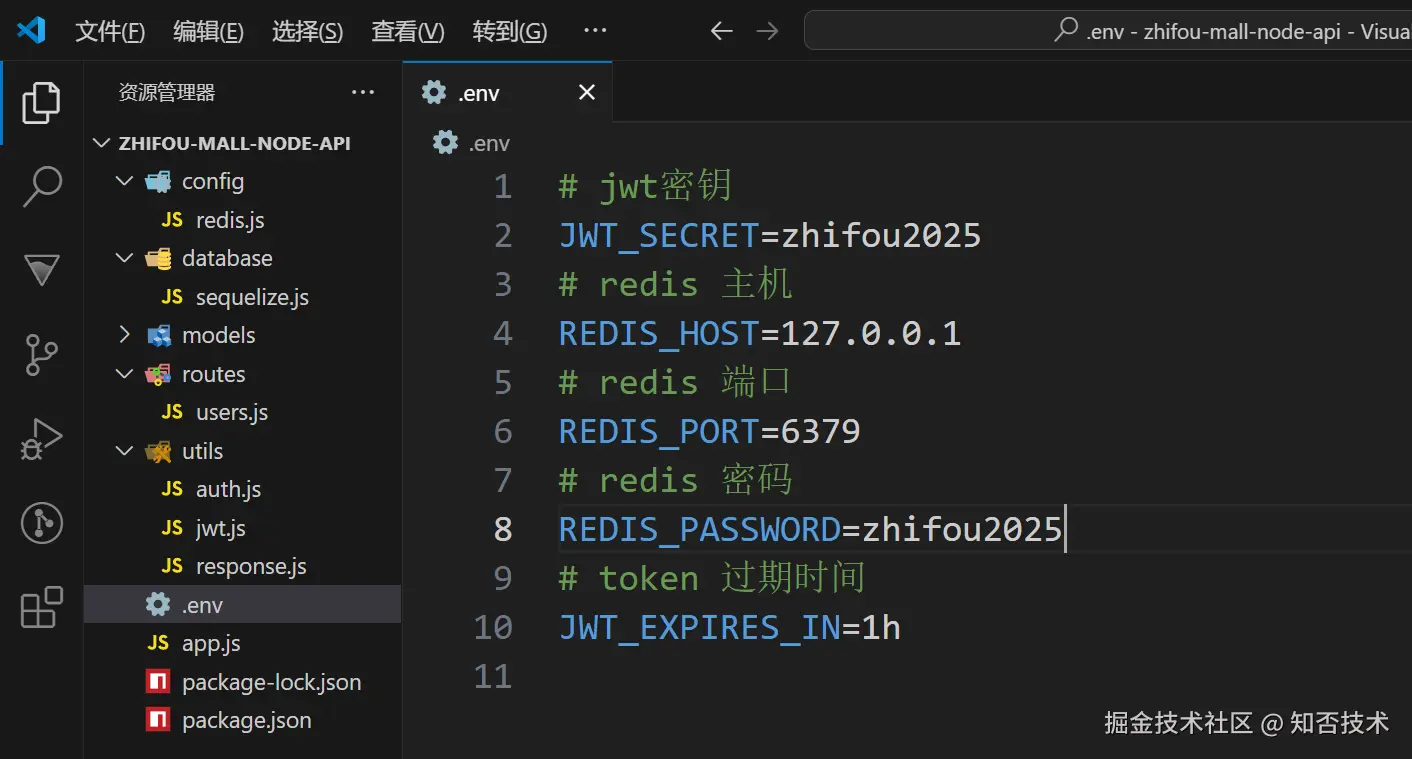Click the routes folder icon
Viewport: 1412px width, 759px height.
click(x=158, y=374)
